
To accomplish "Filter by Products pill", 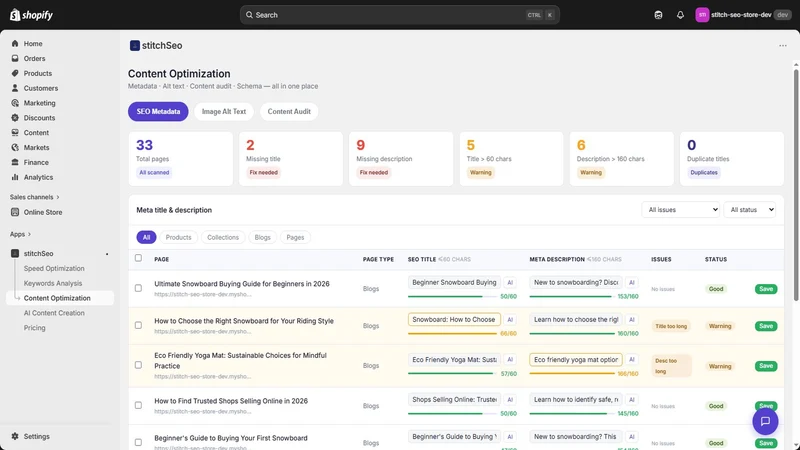I will [x=178, y=237].
